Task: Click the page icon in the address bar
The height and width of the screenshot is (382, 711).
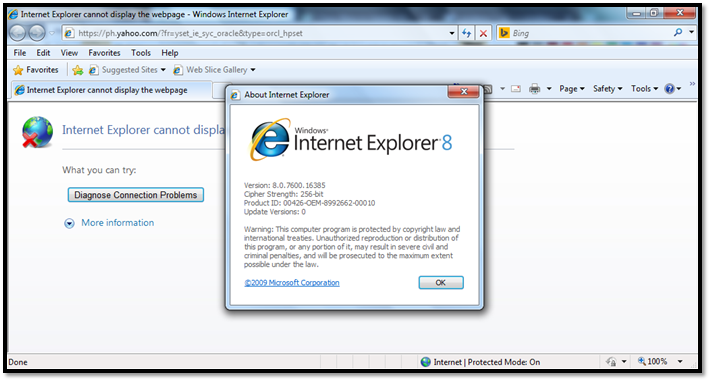Action: (x=69, y=33)
